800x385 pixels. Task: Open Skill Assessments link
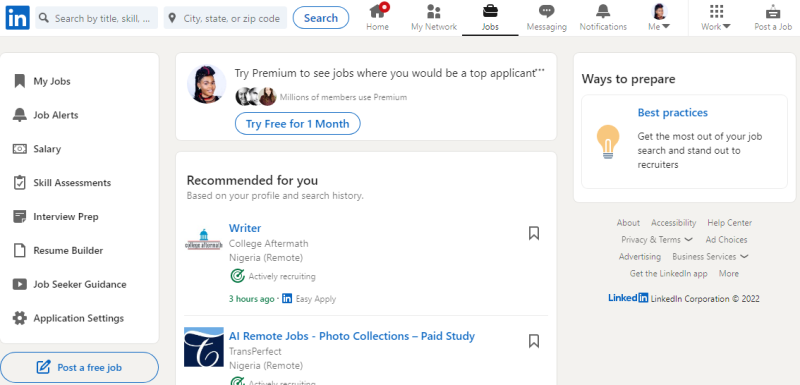pos(72,183)
